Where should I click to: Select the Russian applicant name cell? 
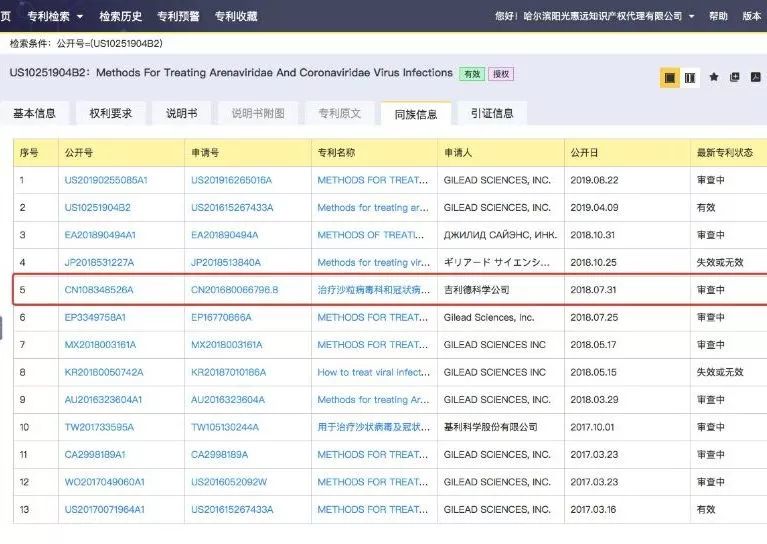tap(500, 235)
